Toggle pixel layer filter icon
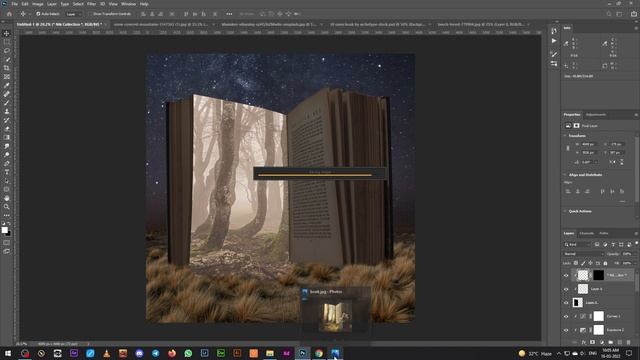The width and height of the screenshot is (640, 360). pyautogui.click(x=597, y=244)
